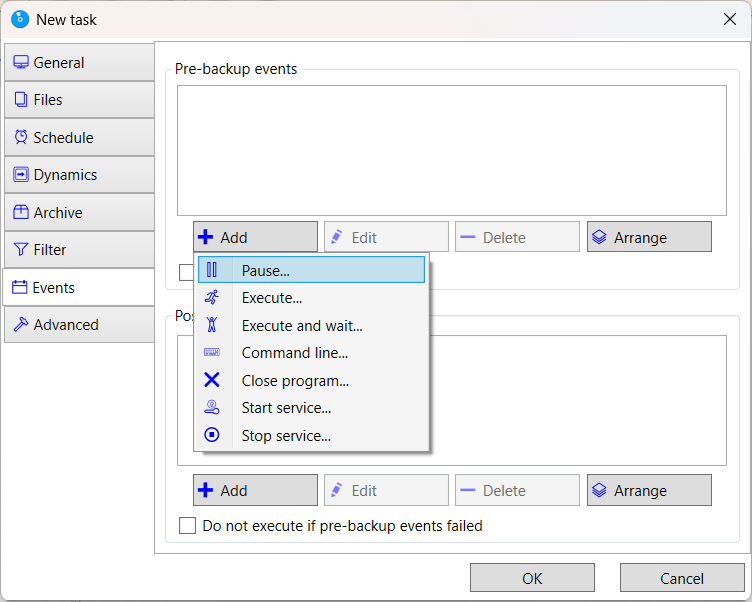Click the Execute and wait hourglass icon
This screenshot has width=752, height=602.
(211, 325)
